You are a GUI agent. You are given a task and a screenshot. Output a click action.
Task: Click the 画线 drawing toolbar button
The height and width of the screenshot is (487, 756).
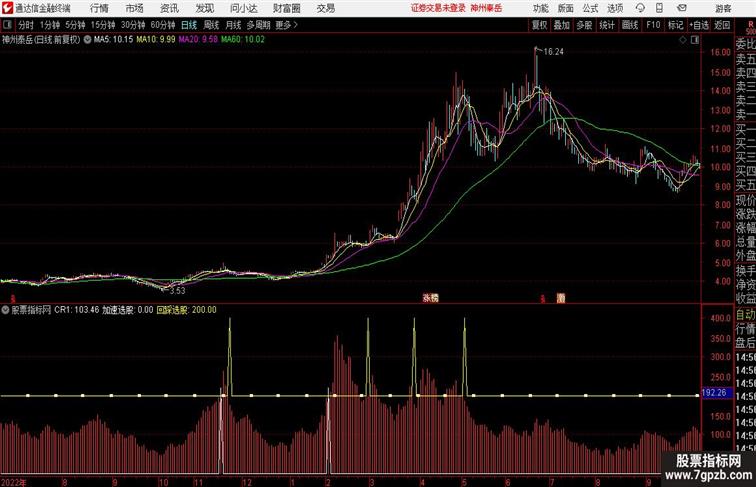coord(630,25)
